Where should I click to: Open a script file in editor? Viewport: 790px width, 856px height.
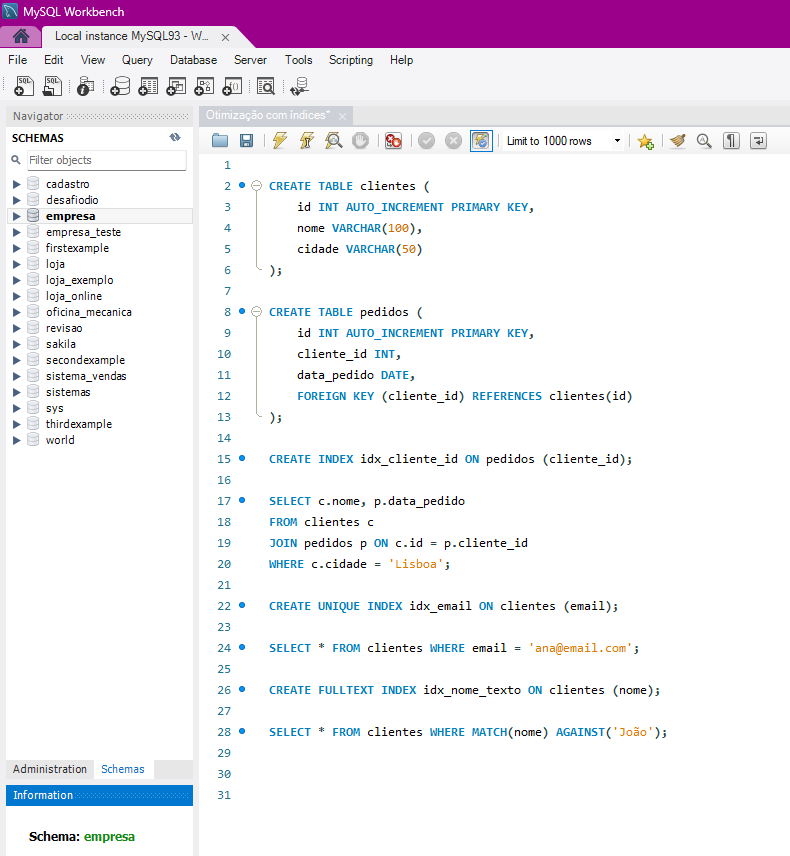219,141
